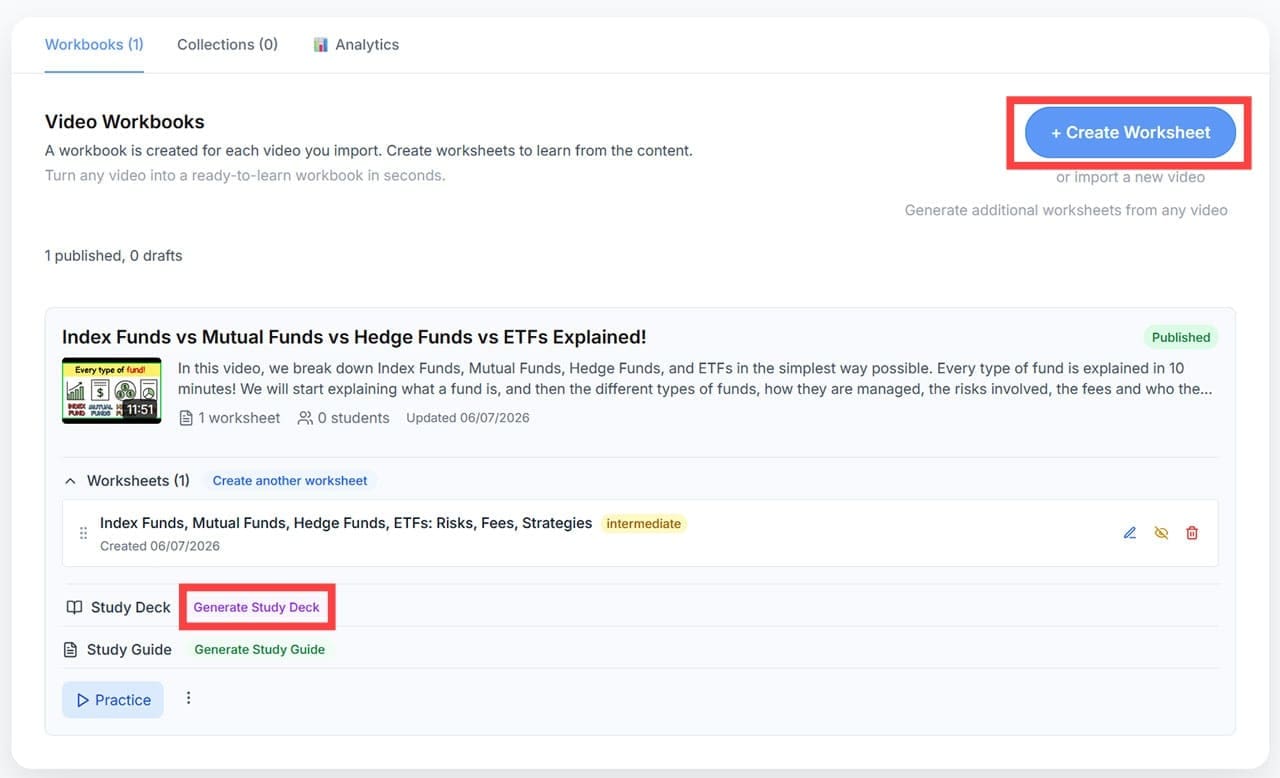Grab the worksheet row drag handle
The image size is (1280, 778).
pos(83,533)
